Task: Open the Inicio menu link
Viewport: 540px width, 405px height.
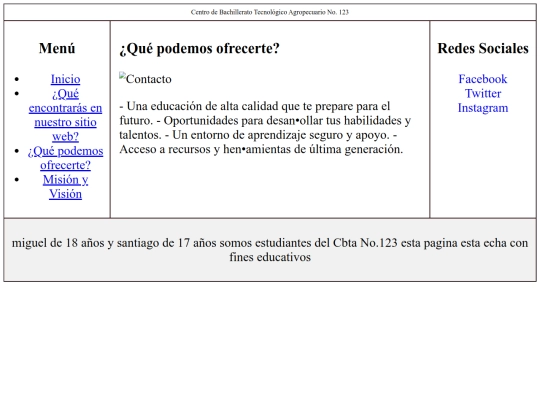Action: (x=65, y=79)
